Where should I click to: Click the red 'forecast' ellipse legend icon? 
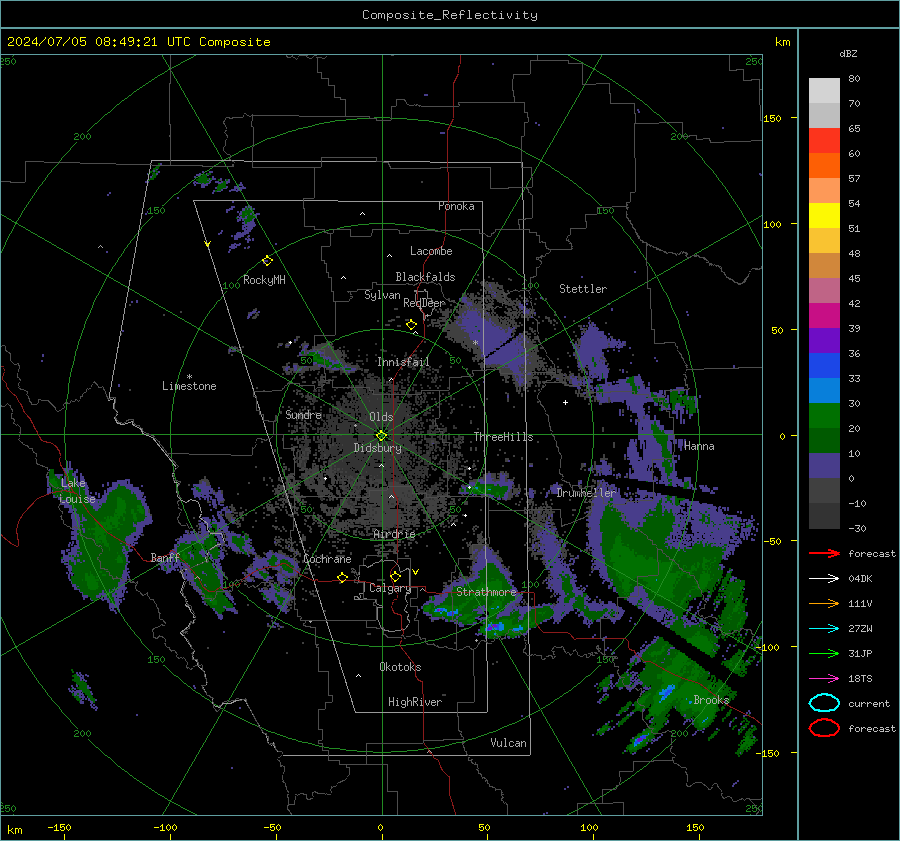point(824,728)
